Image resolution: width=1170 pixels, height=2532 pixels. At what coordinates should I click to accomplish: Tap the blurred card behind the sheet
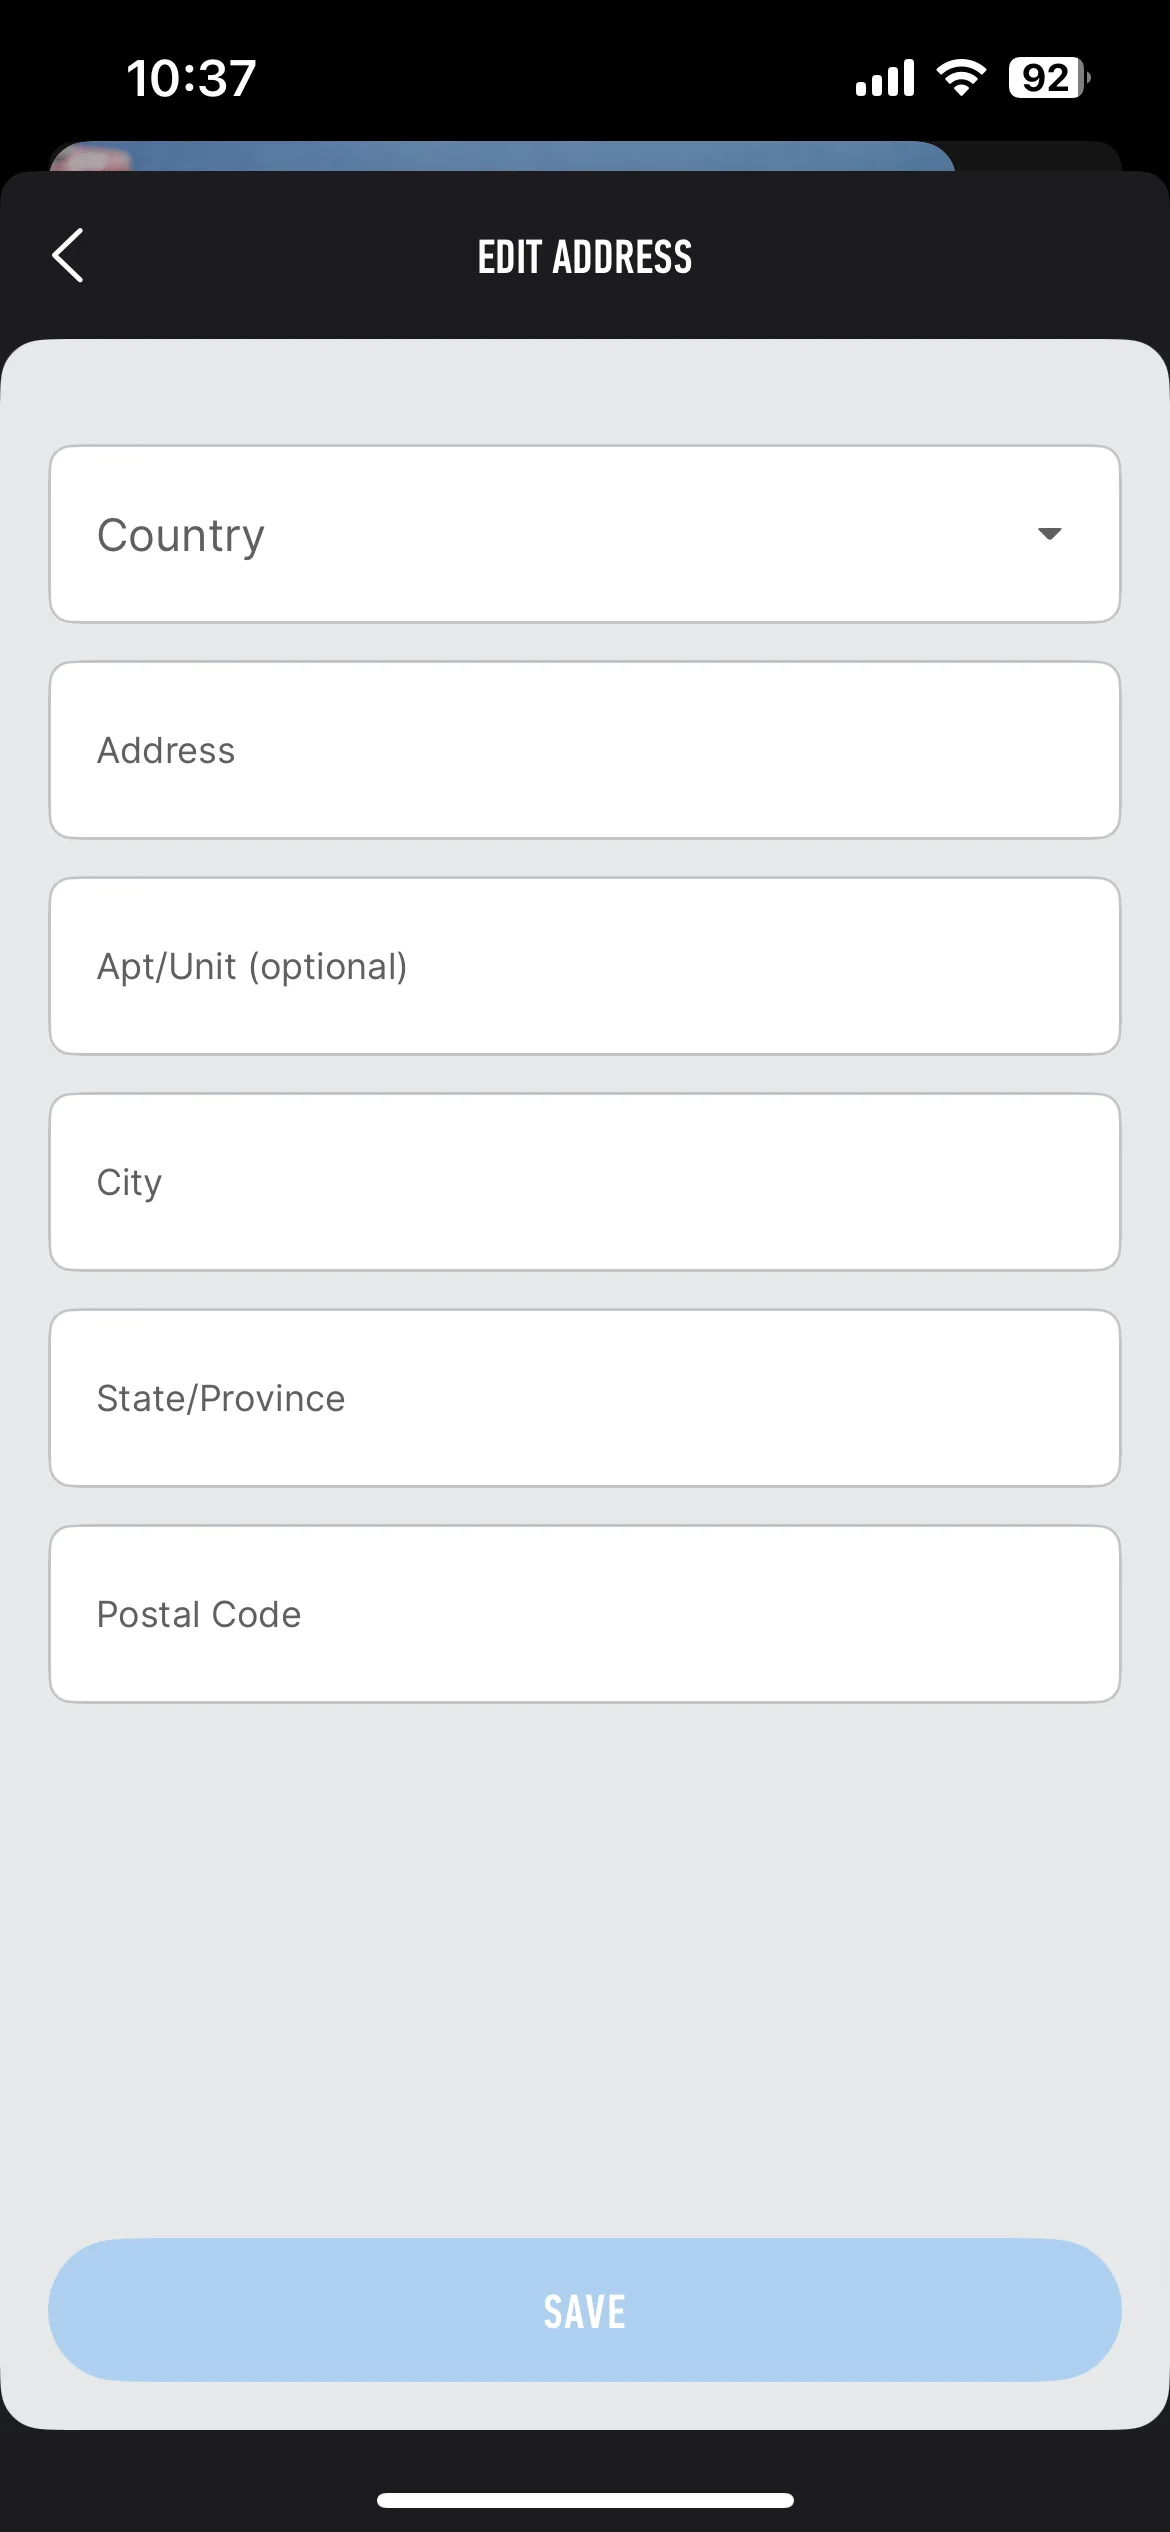(502, 156)
